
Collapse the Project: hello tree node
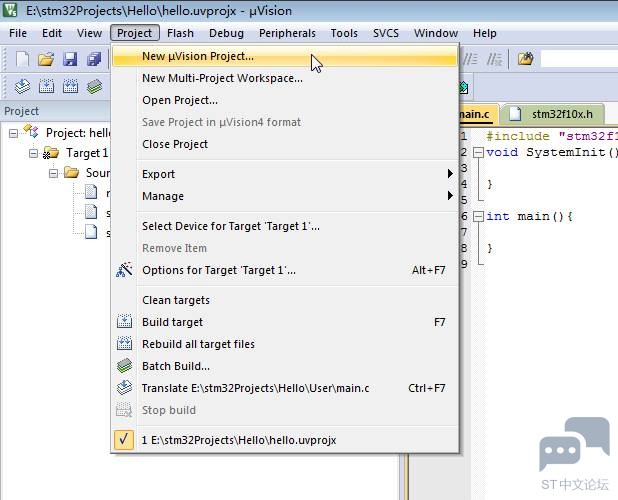tap(13, 134)
